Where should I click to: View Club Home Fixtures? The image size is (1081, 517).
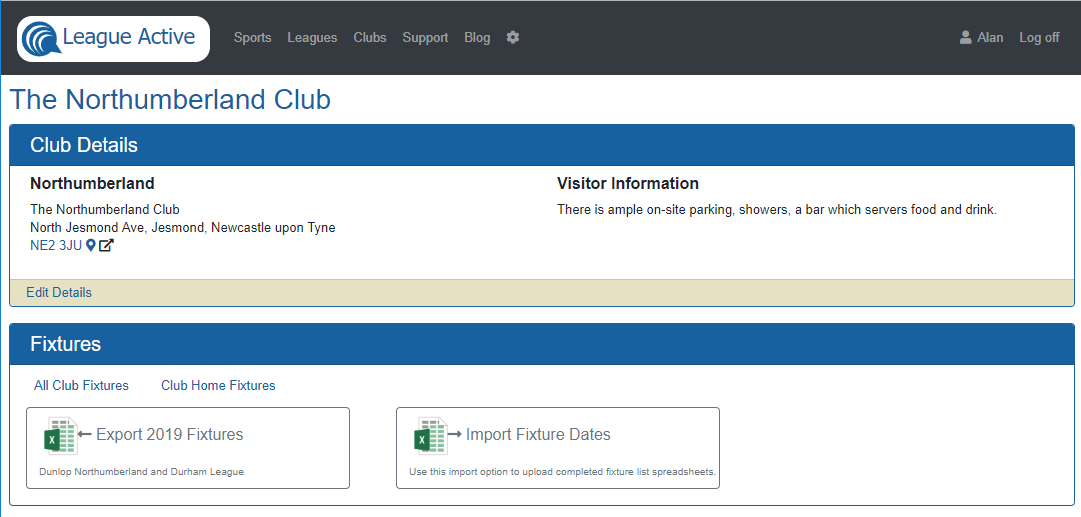(x=218, y=385)
